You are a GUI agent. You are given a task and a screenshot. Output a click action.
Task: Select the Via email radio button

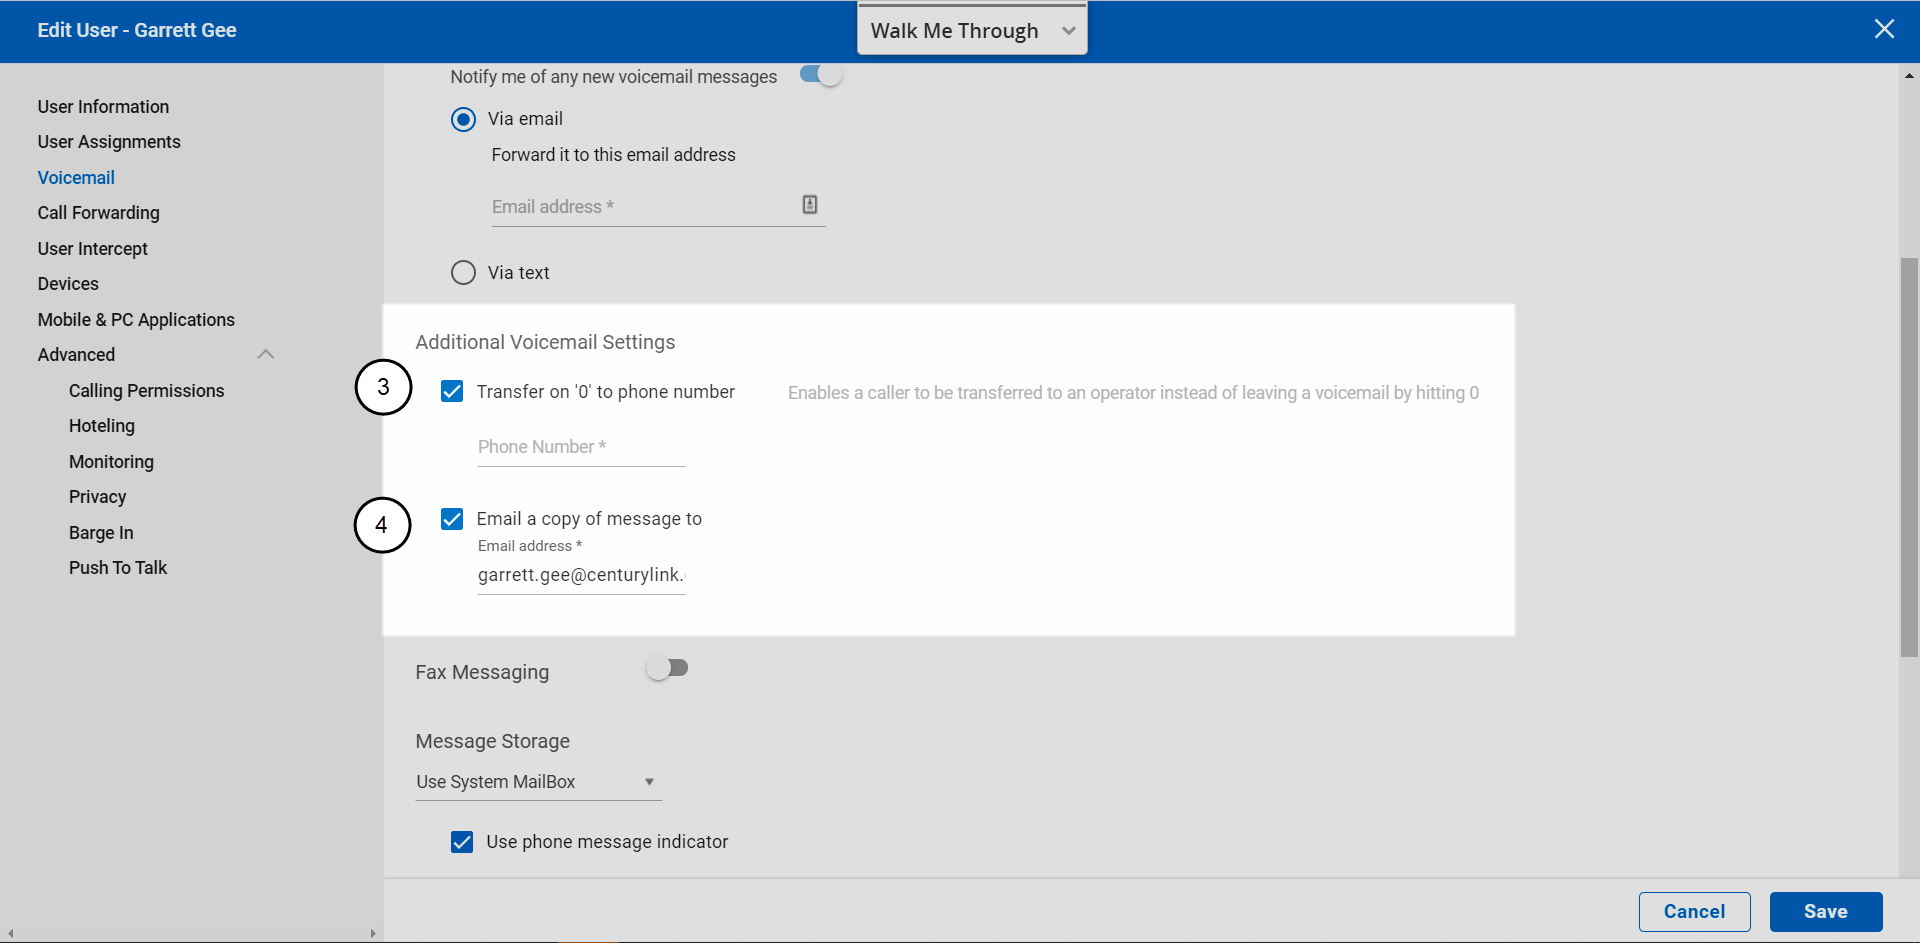(x=463, y=120)
